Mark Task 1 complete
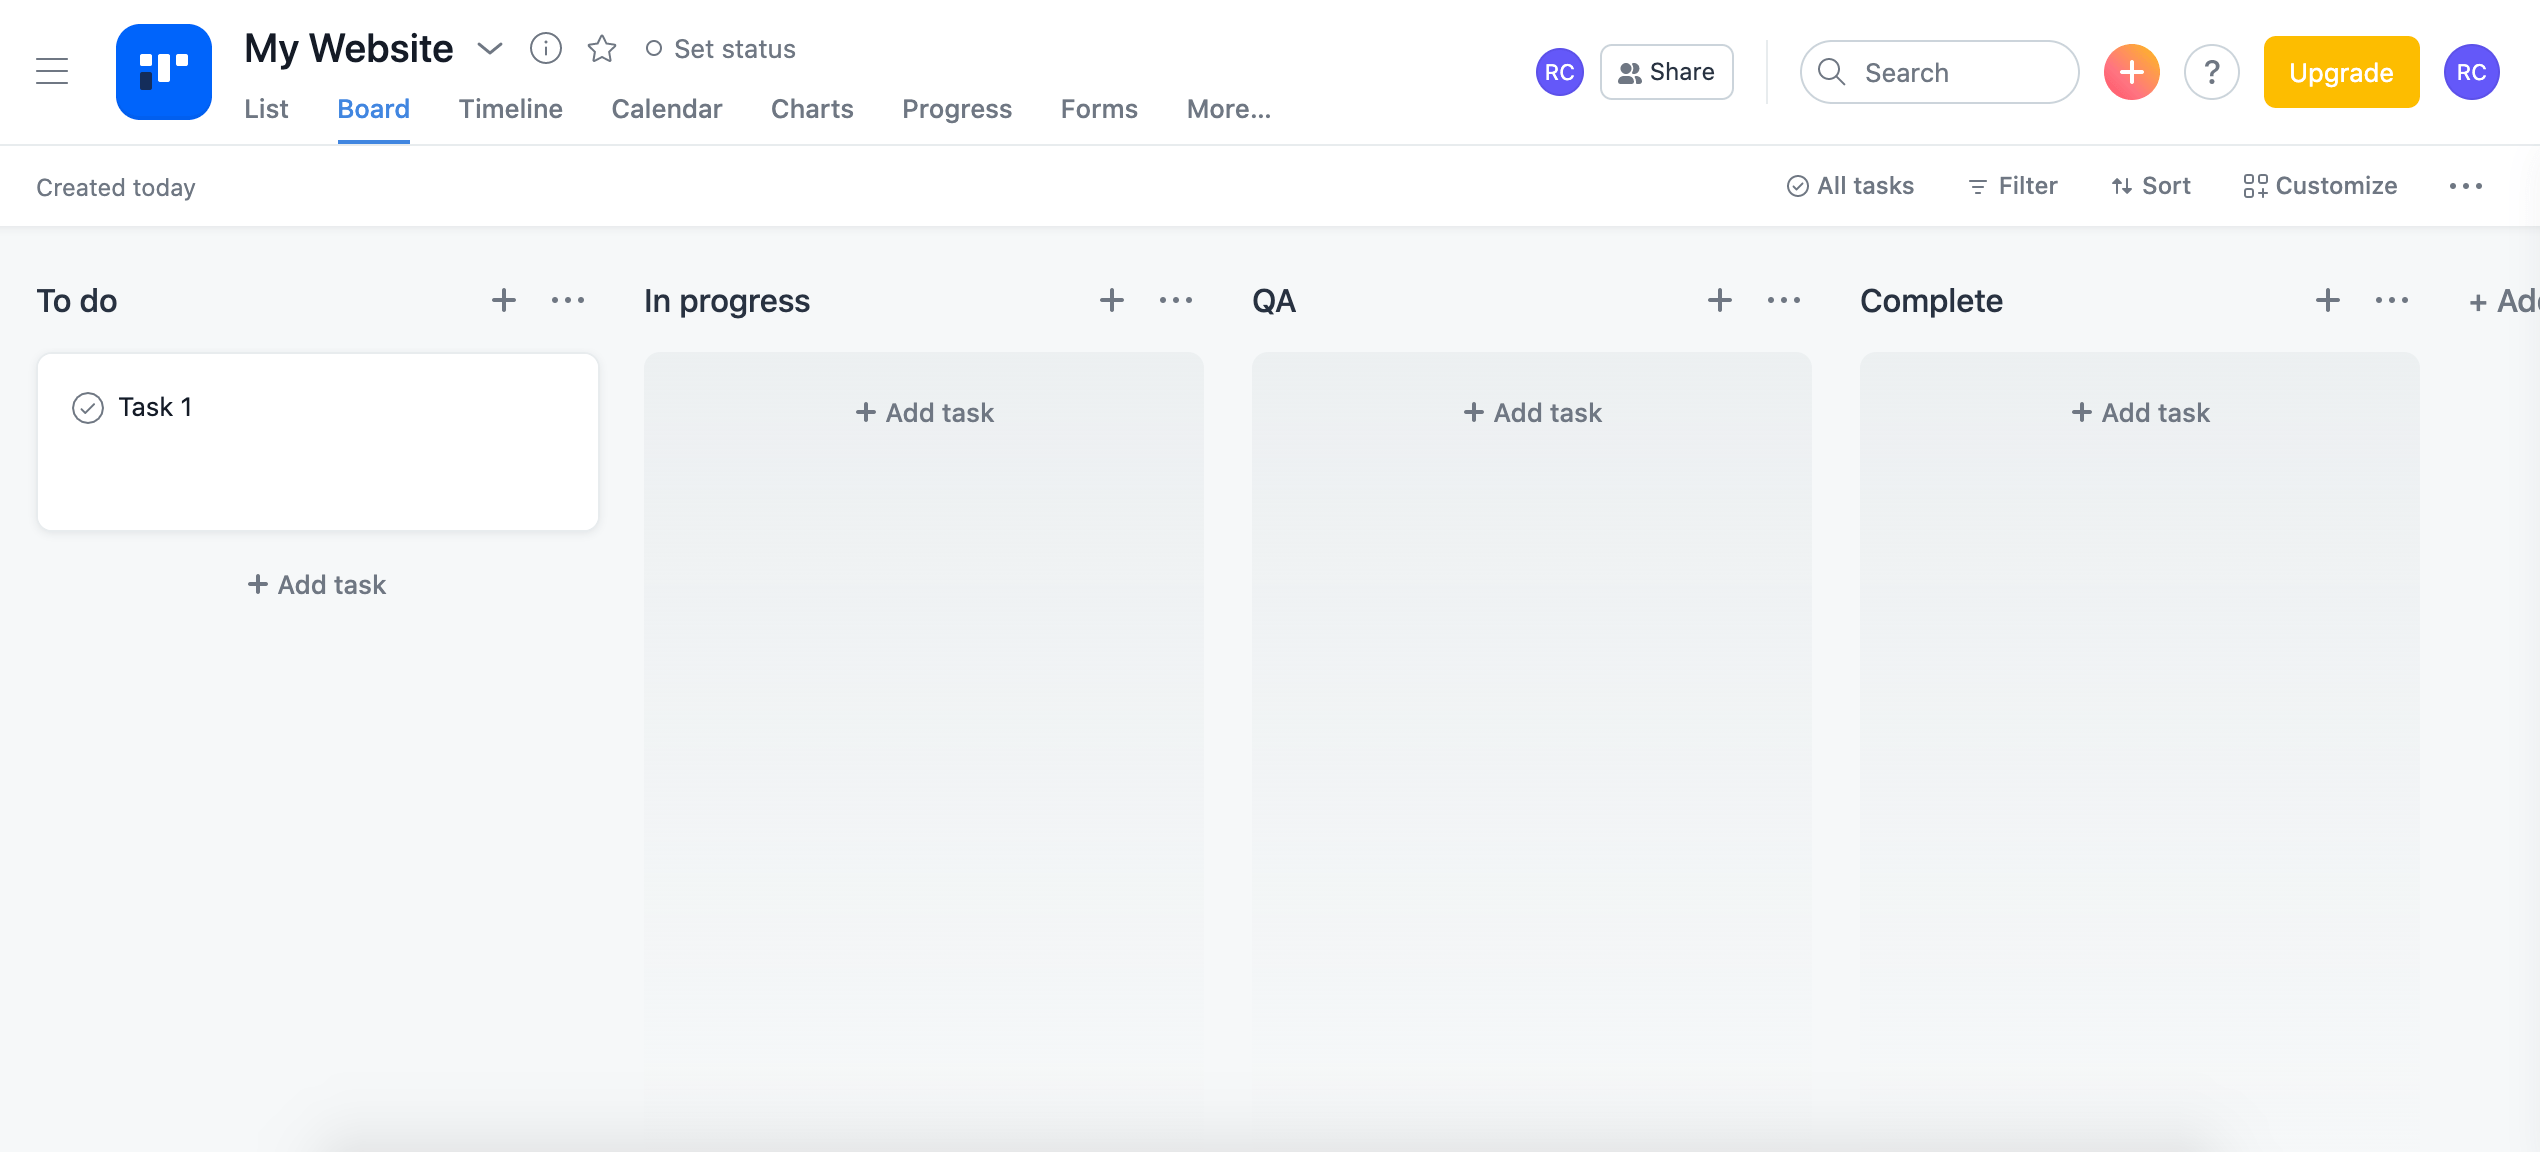The image size is (2540, 1152). click(x=88, y=407)
